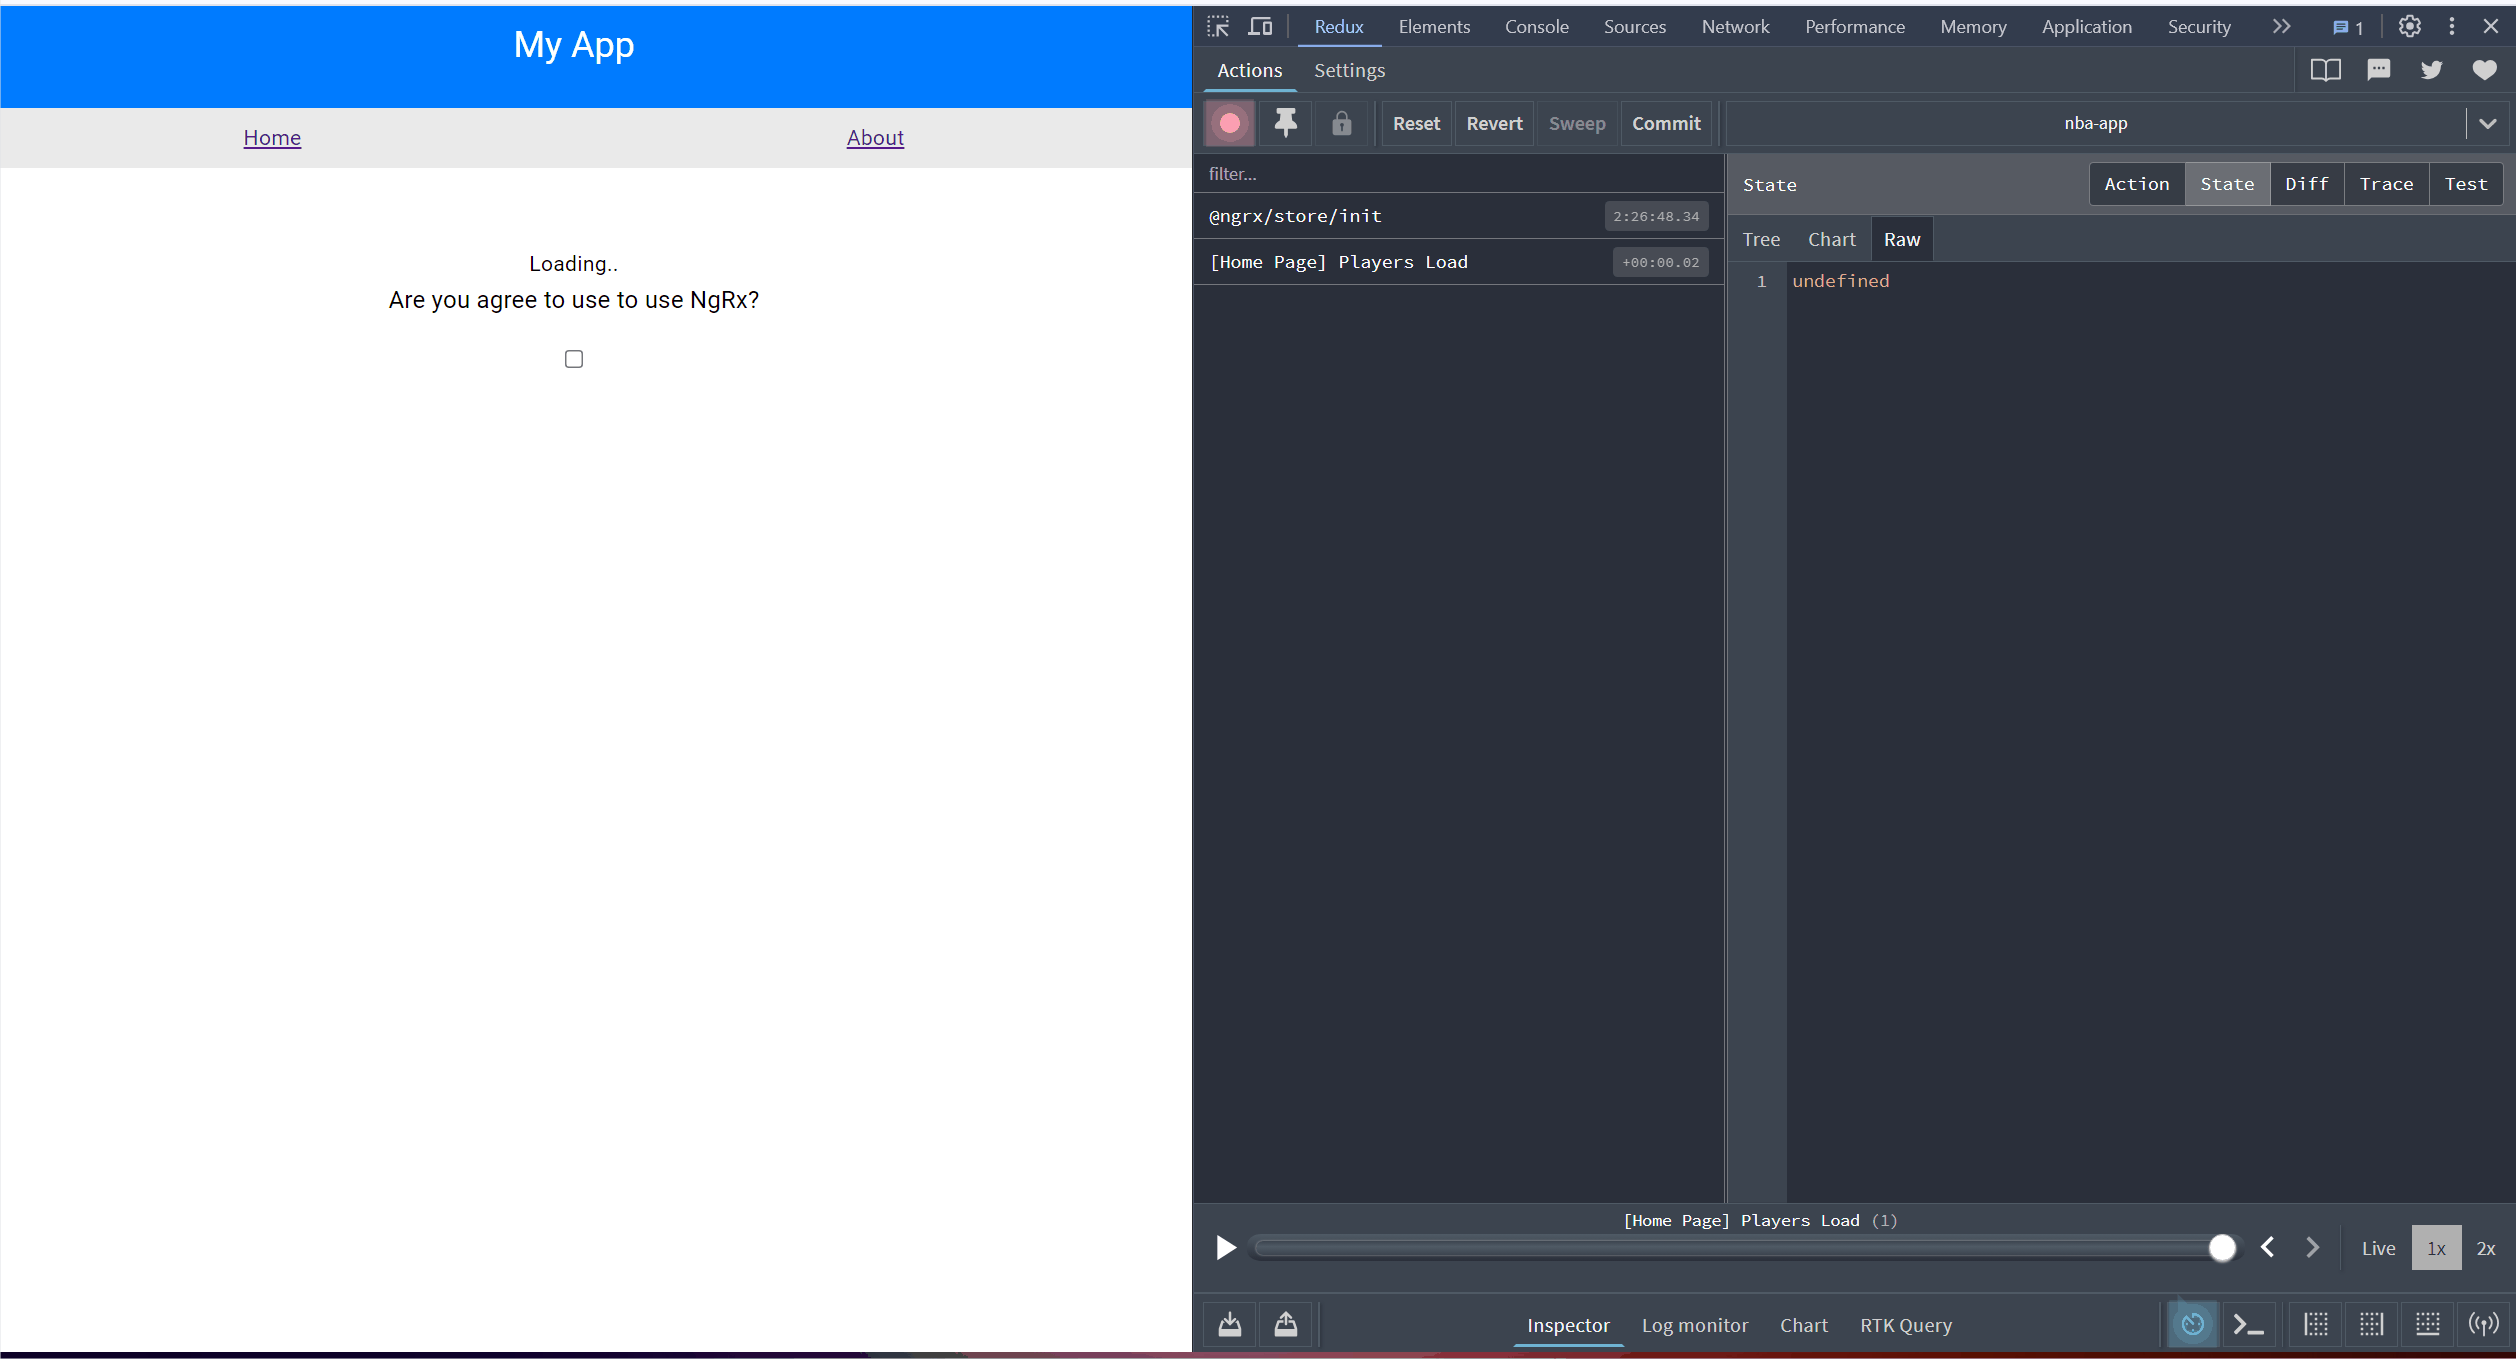Pause recording with the red record button
The image size is (2516, 1359).
[x=1229, y=123]
